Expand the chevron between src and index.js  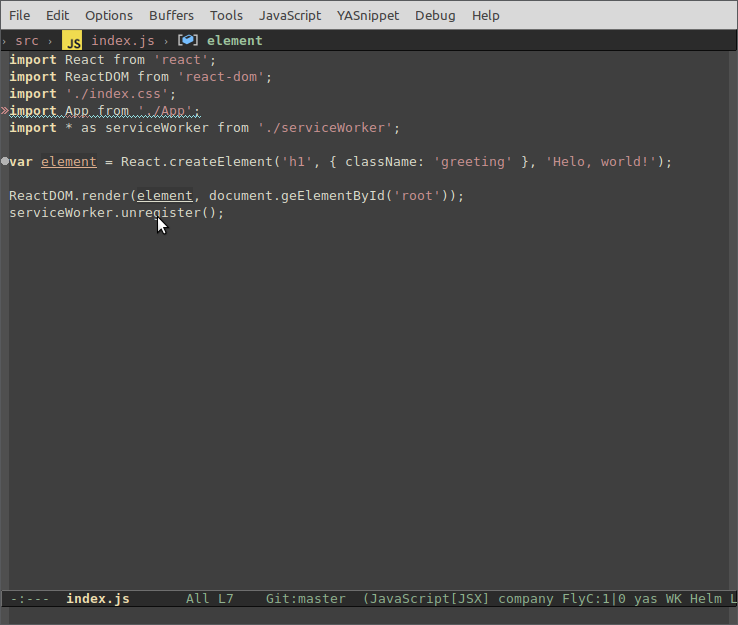50,41
